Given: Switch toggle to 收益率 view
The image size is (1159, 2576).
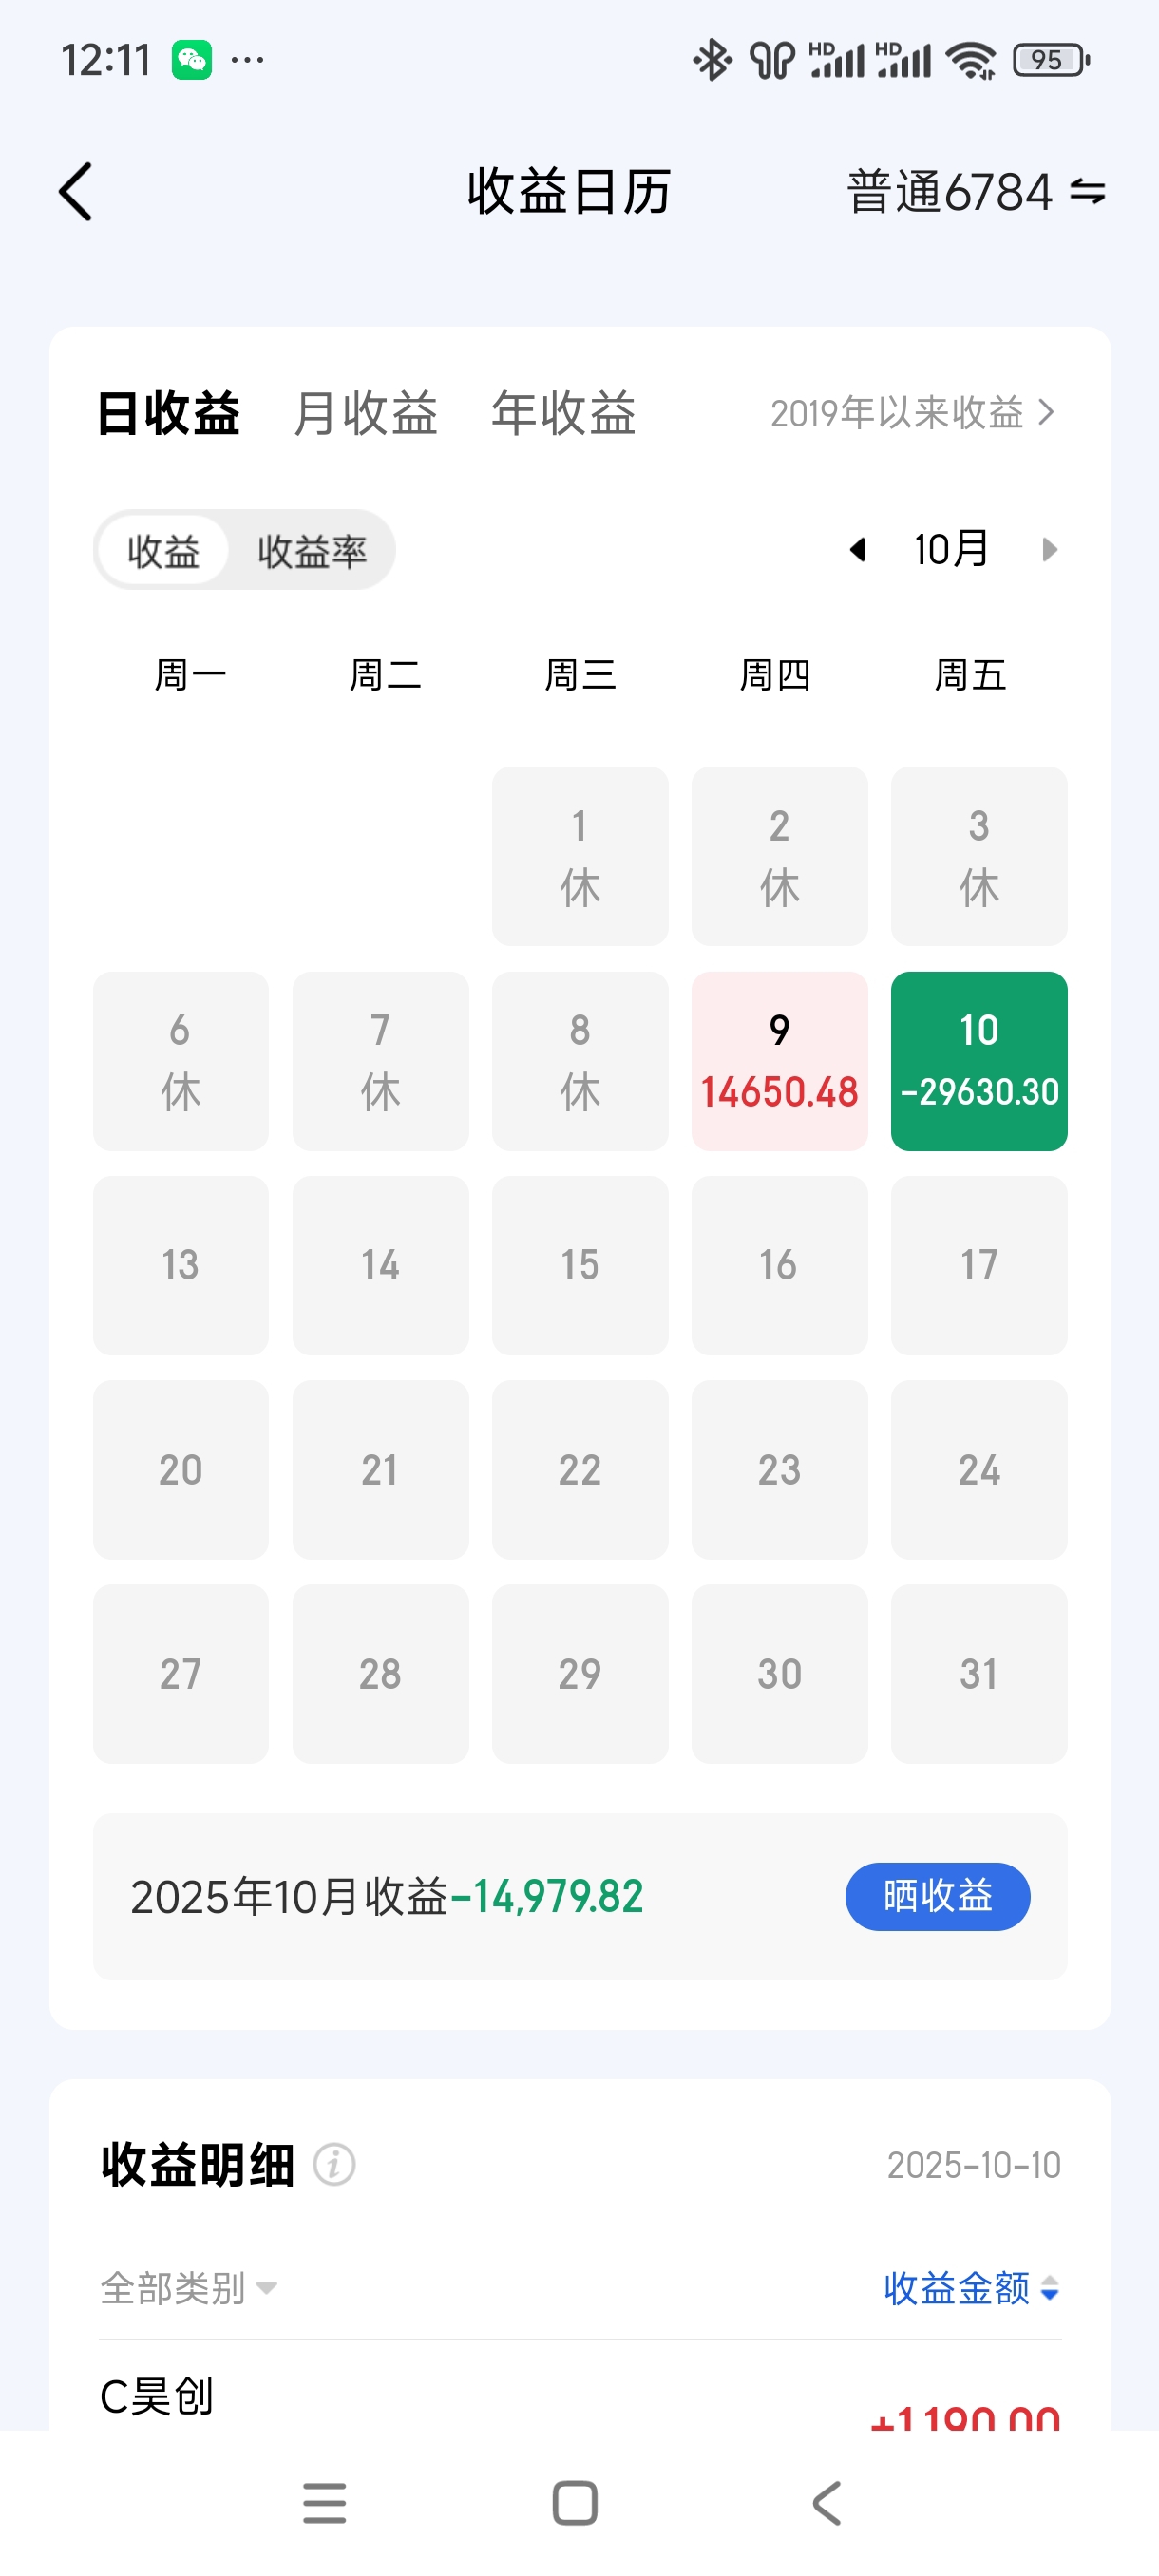Looking at the screenshot, I should coord(312,551).
